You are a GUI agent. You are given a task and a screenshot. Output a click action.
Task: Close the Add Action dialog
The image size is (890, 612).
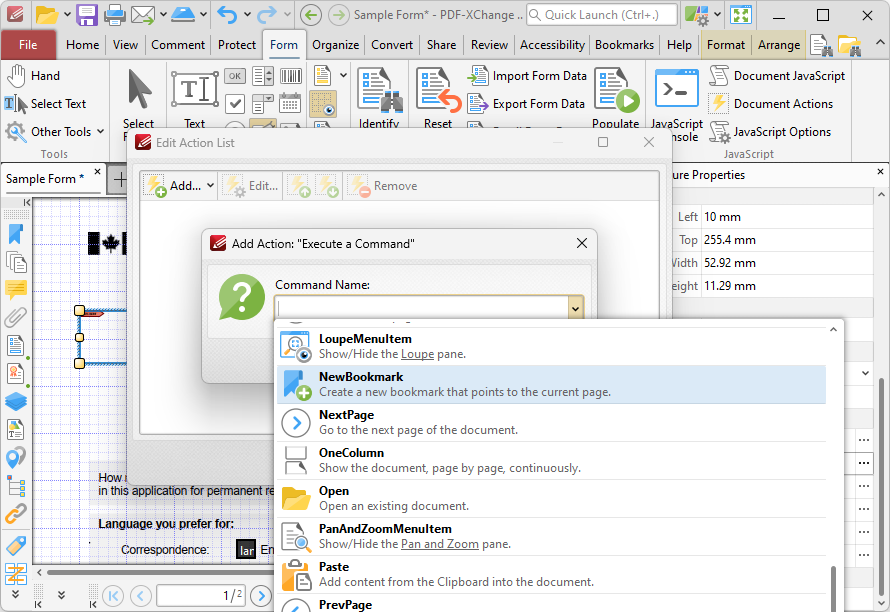click(582, 244)
